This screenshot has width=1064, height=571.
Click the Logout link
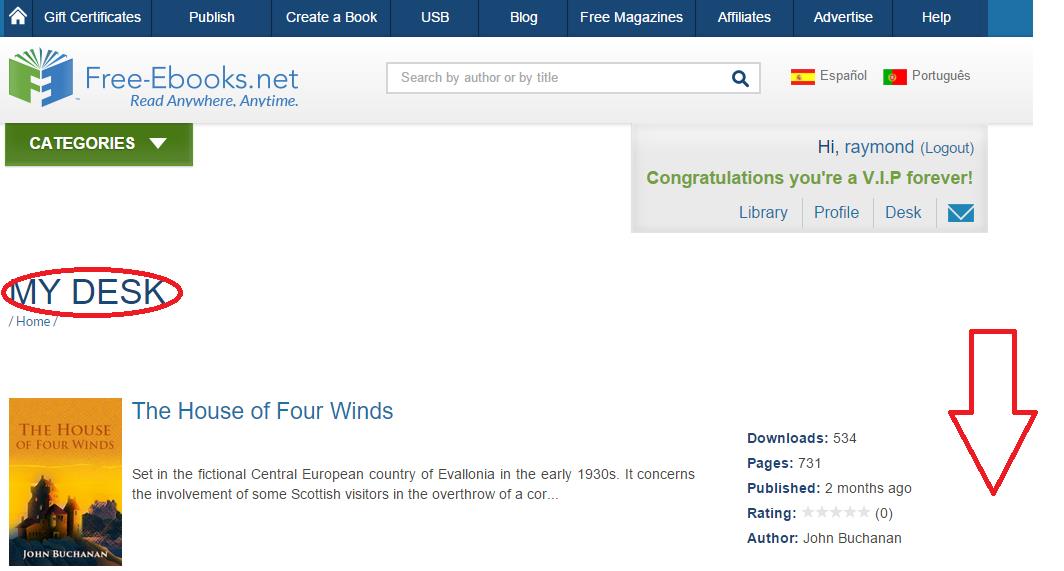pos(946,148)
